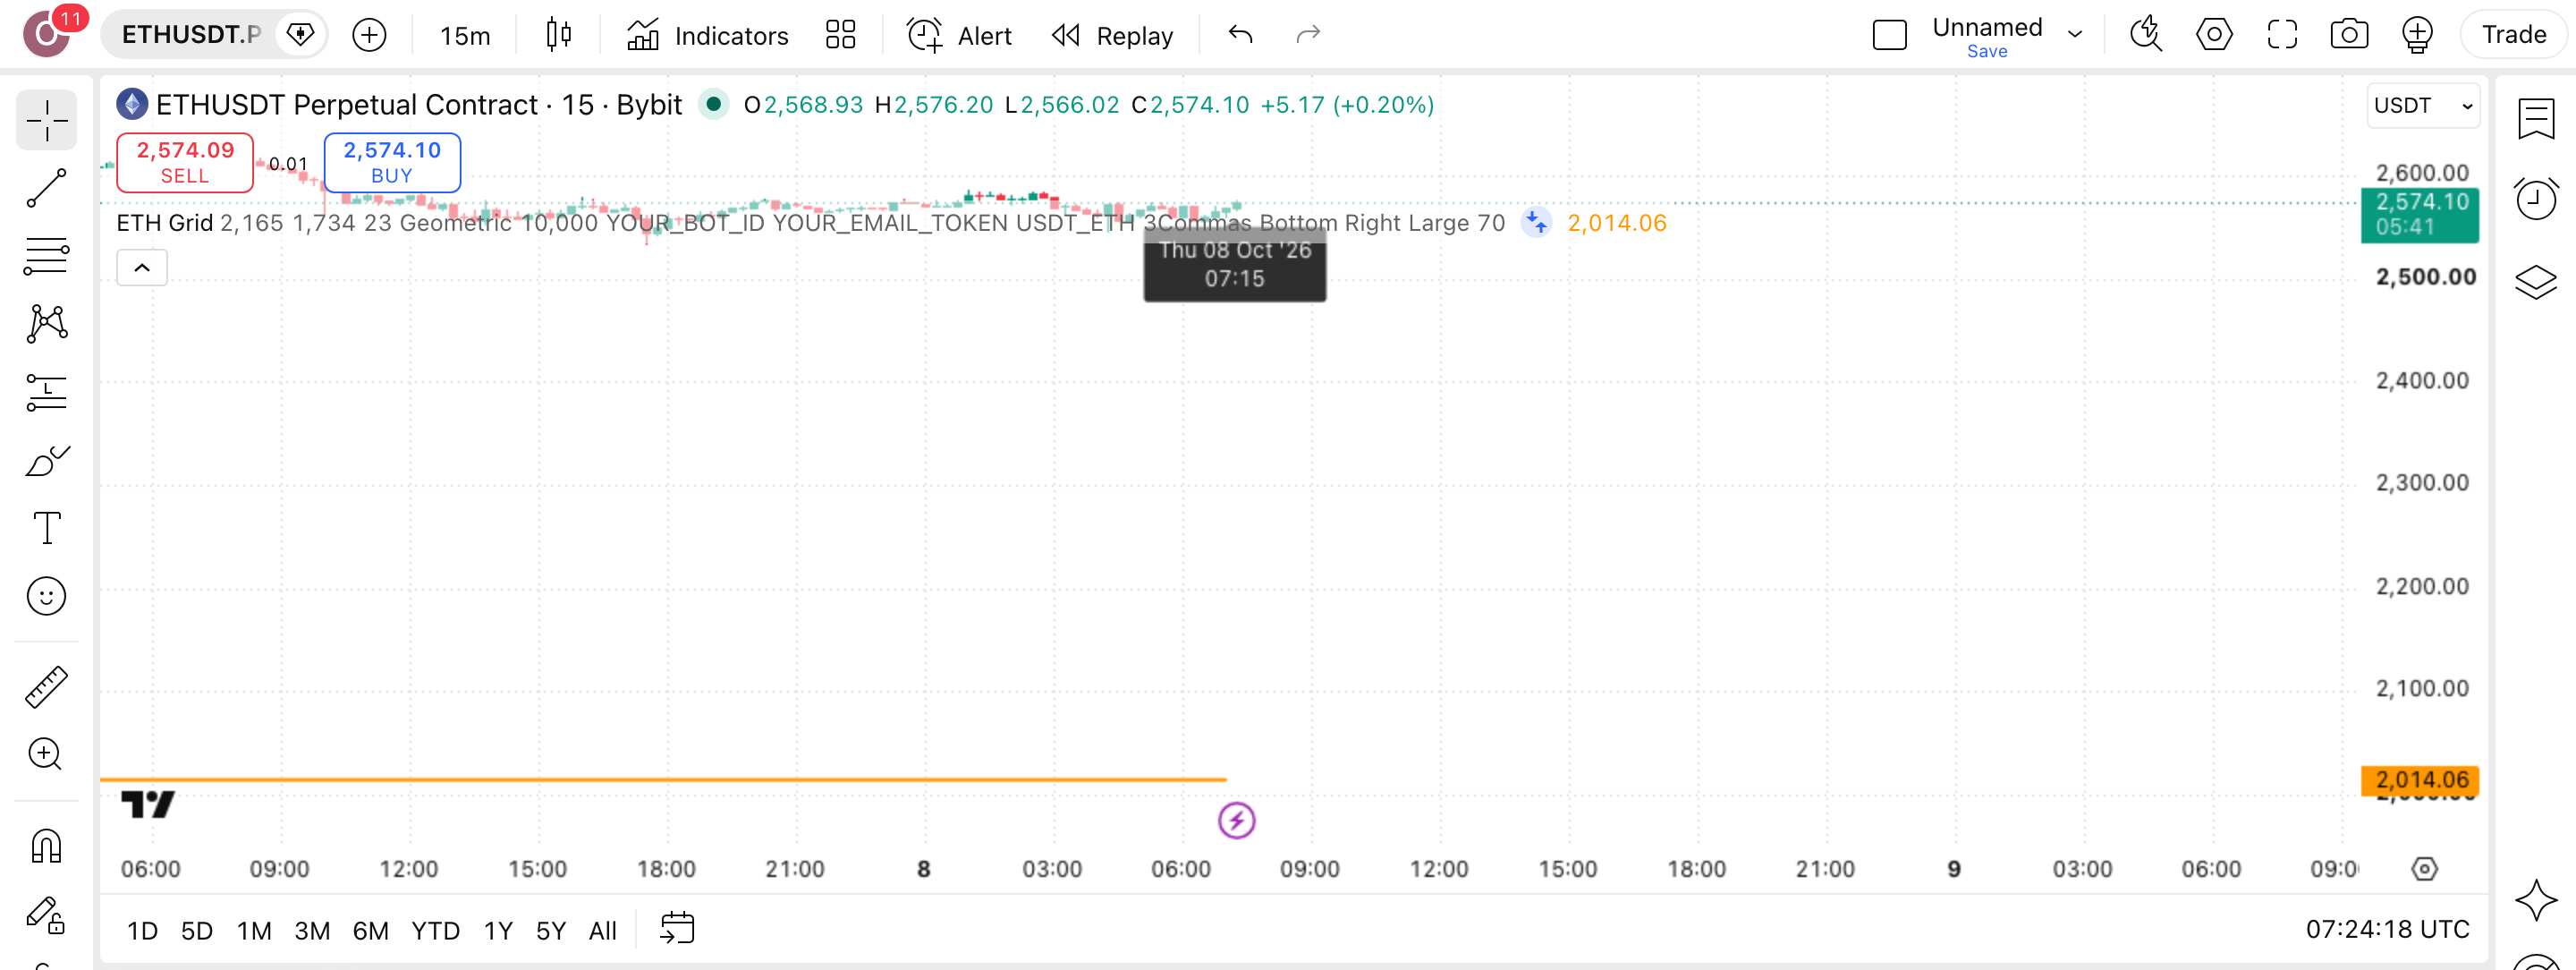Image resolution: width=2576 pixels, height=970 pixels.
Task: Open the chart patterns tool
Action: (x=46, y=323)
